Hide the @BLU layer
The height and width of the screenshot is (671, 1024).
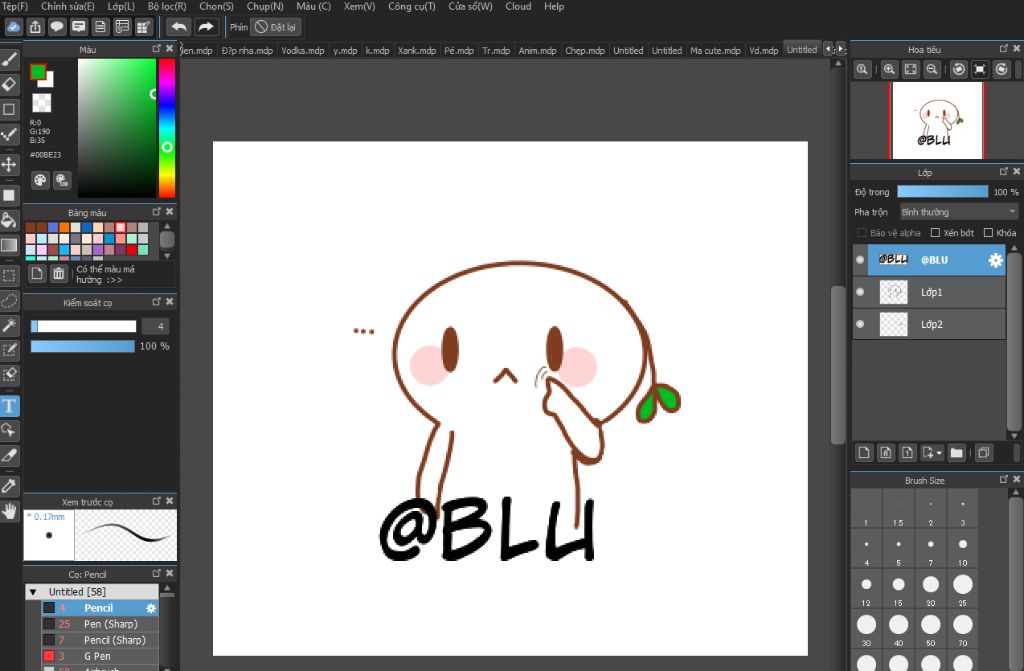pos(860,260)
